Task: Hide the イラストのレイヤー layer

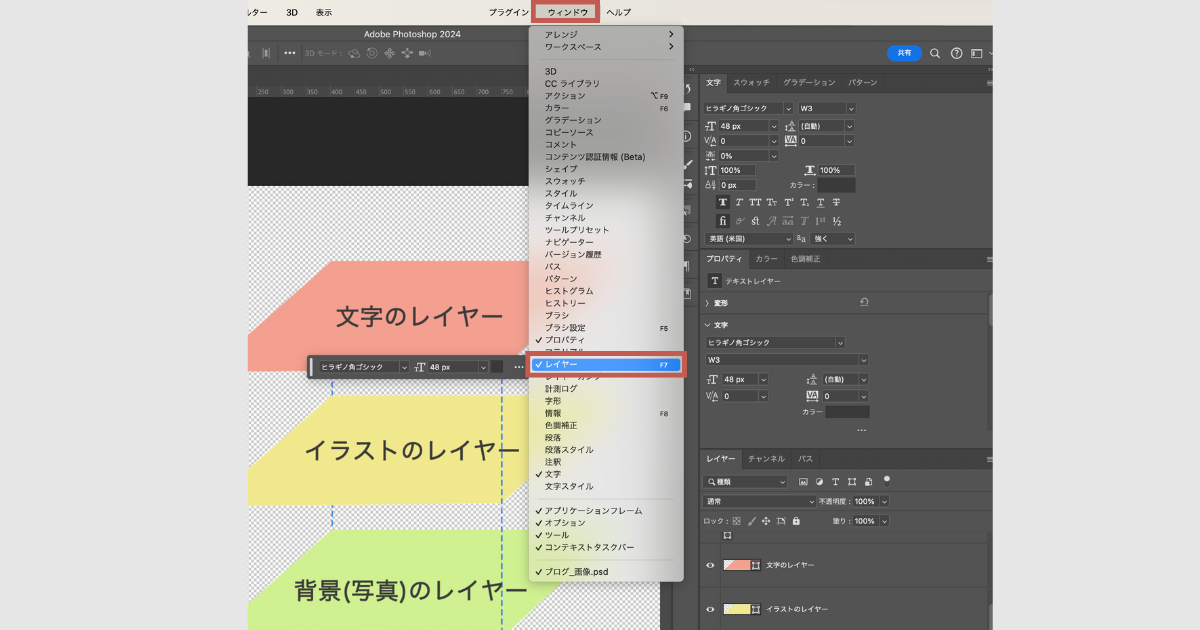Action: 709,608
